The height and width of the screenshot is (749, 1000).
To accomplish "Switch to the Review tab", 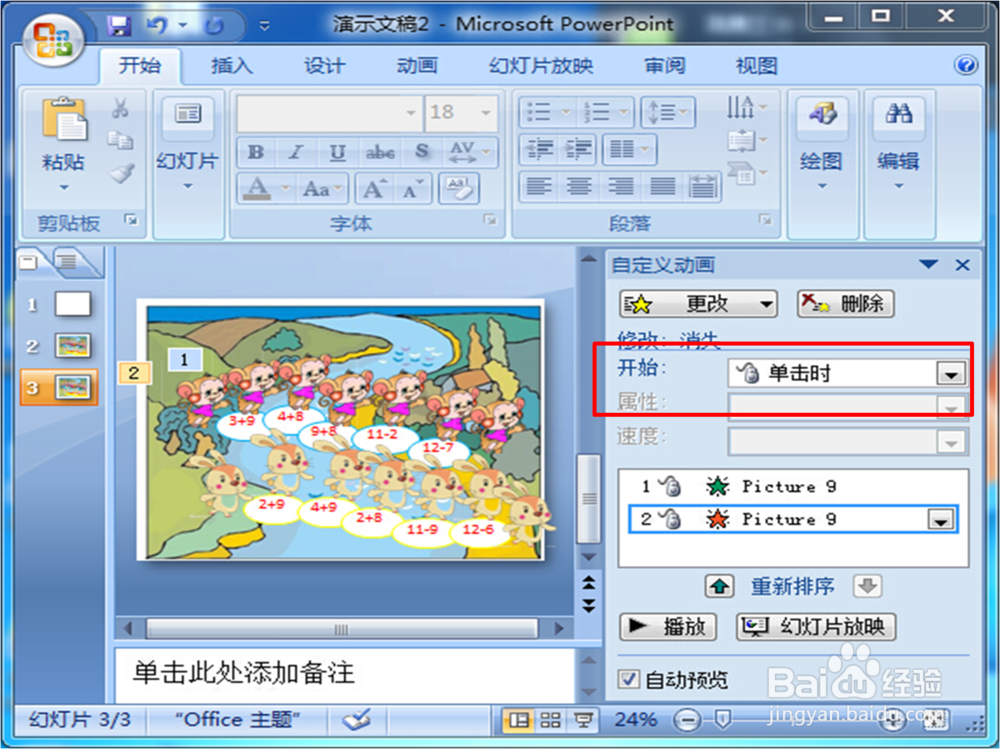I will point(665,66).
